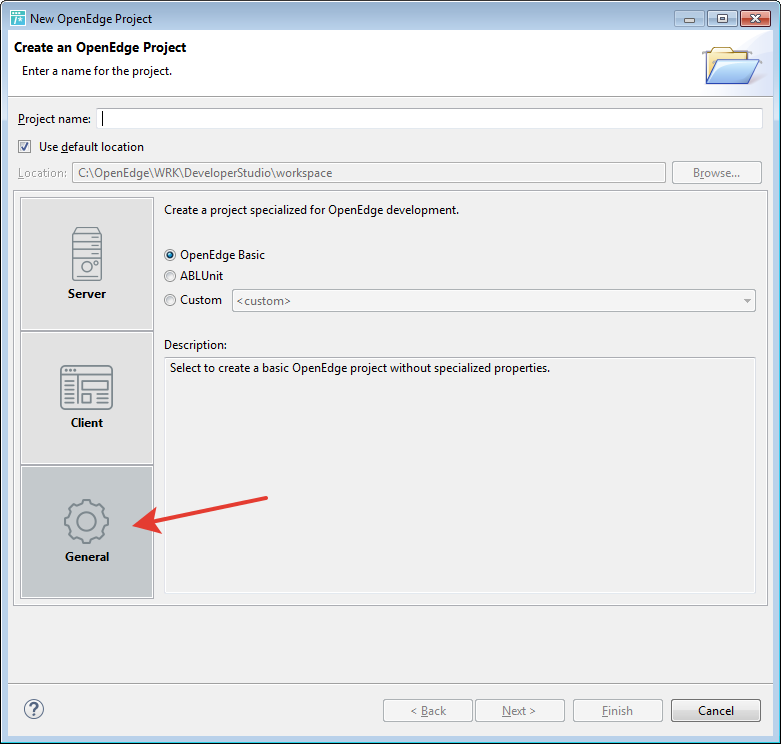
Task: Click the New OpenEdge Project window icon
Action: click(x=18, y=18)
